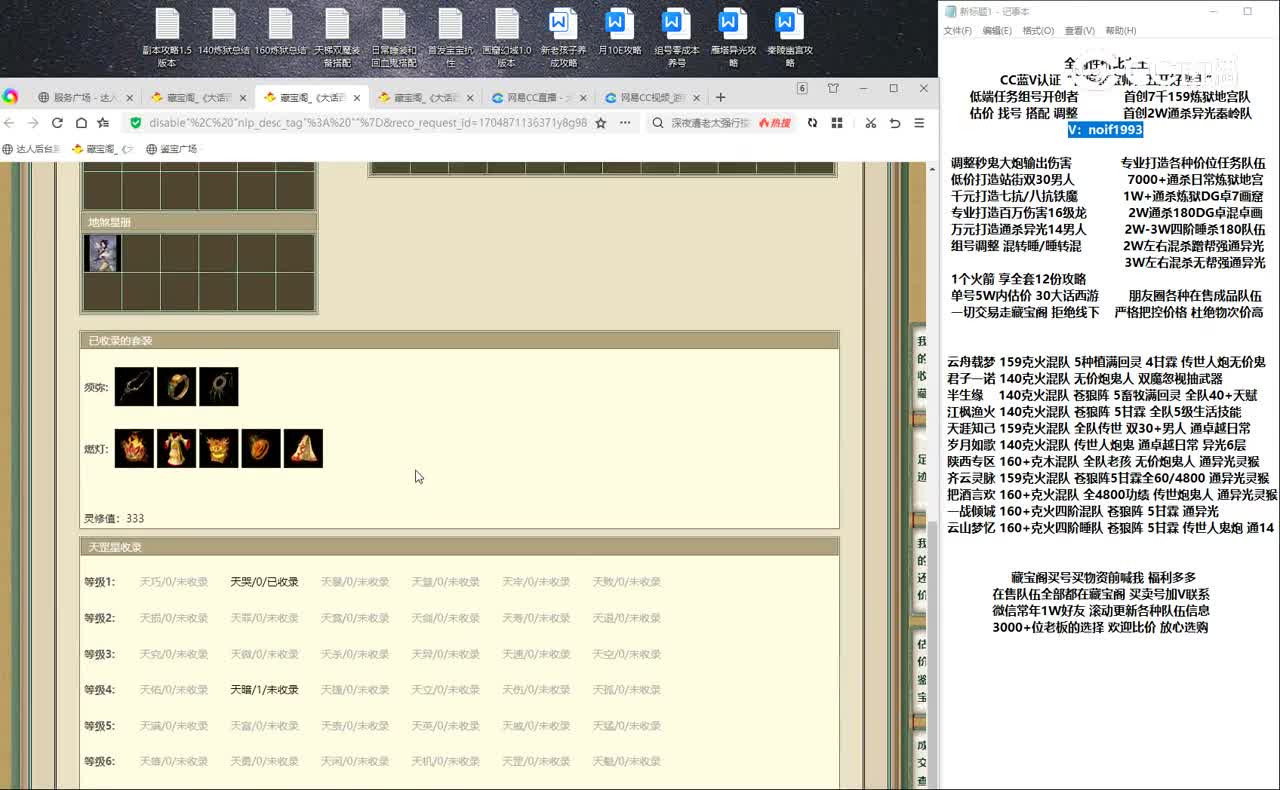This screenshot has height=790, width=1280.
Task: Open the 雁塔异光攻略 document
Action: point(733,38)
